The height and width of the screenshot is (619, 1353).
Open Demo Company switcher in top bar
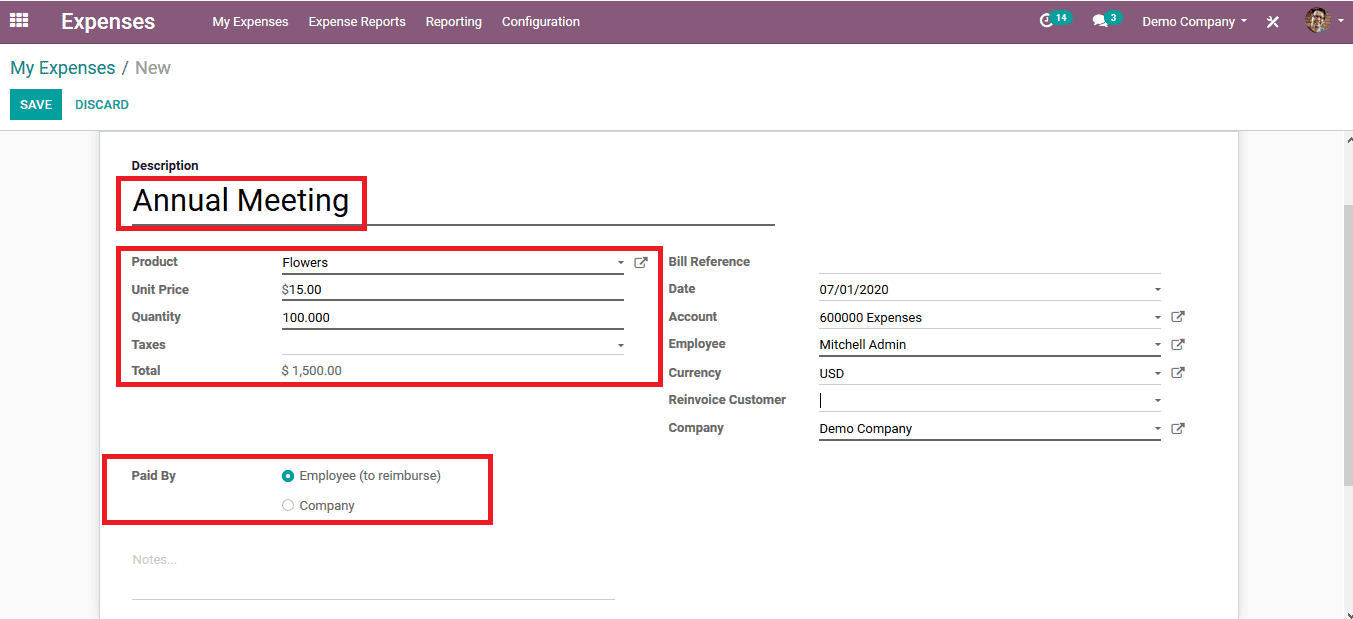[1194, 21]
